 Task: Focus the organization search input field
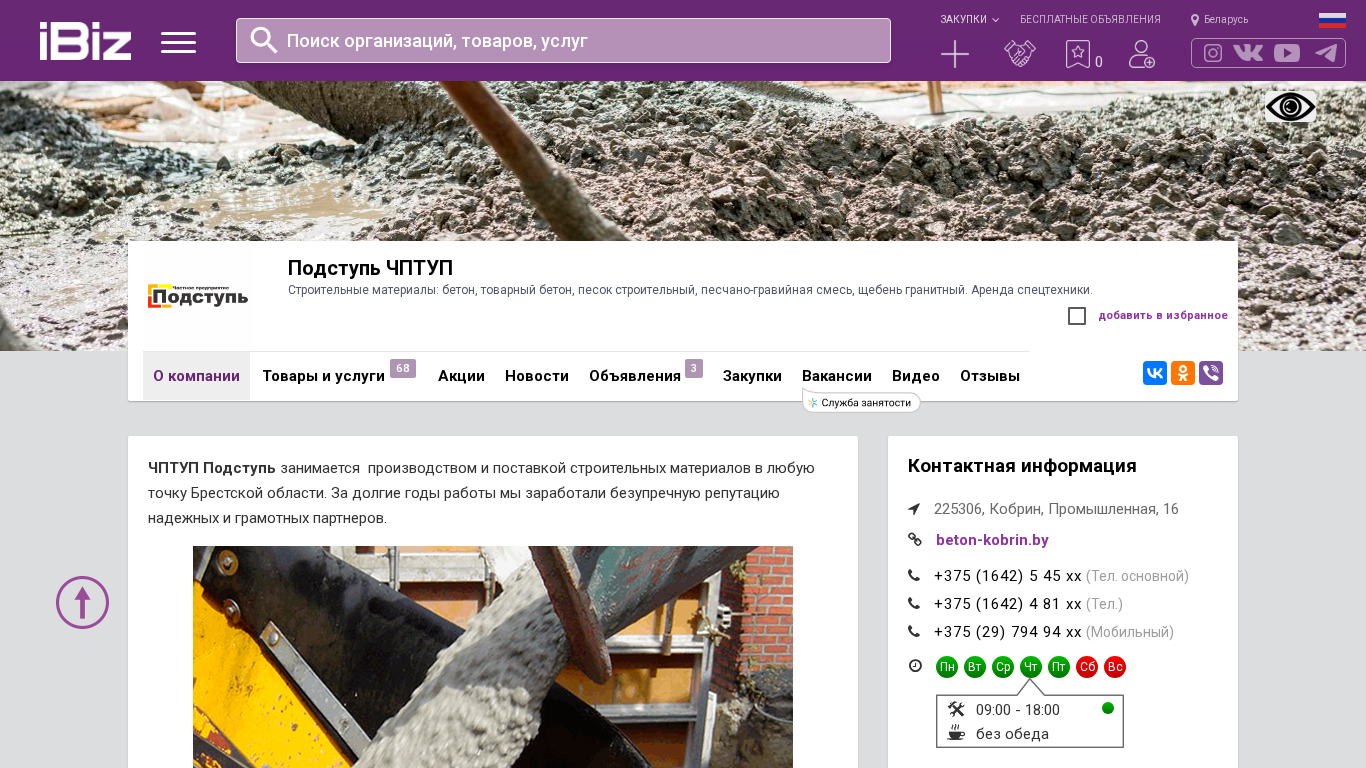563,40
